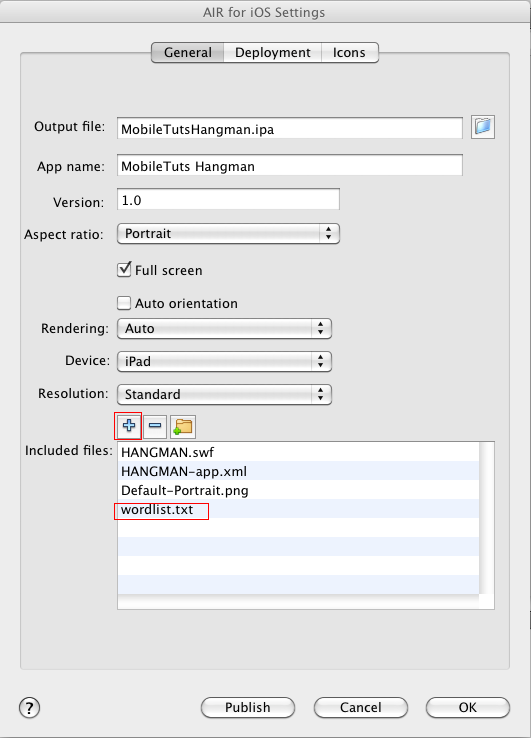Select HANGMAN-app.xml in the included files list

[298, 471]
